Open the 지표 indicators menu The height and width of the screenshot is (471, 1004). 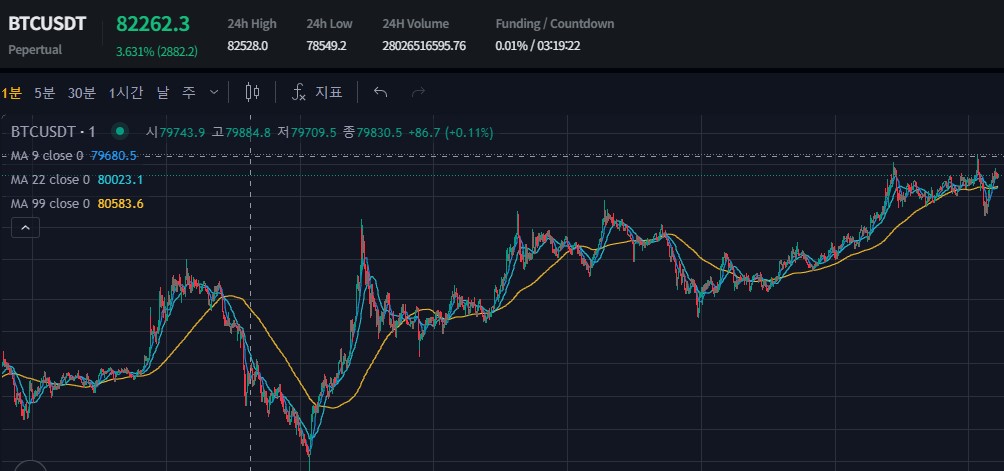(317, 93)
